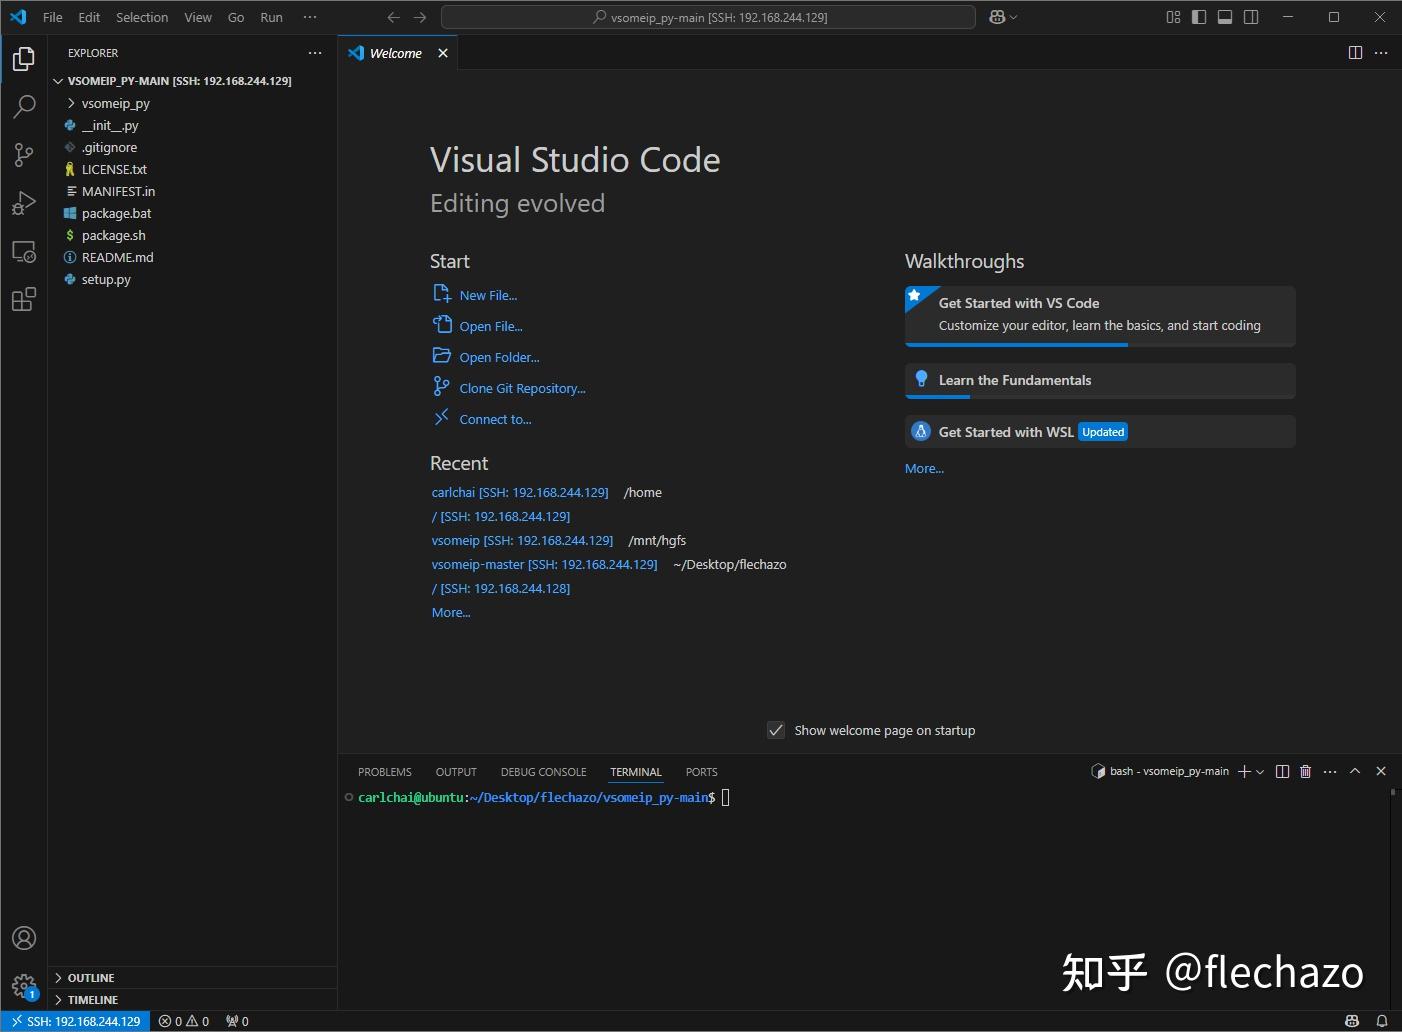This screenshot has height=1032, width=1402.
Task: Open the Remote Explorer view
Action: click(24, 252)
